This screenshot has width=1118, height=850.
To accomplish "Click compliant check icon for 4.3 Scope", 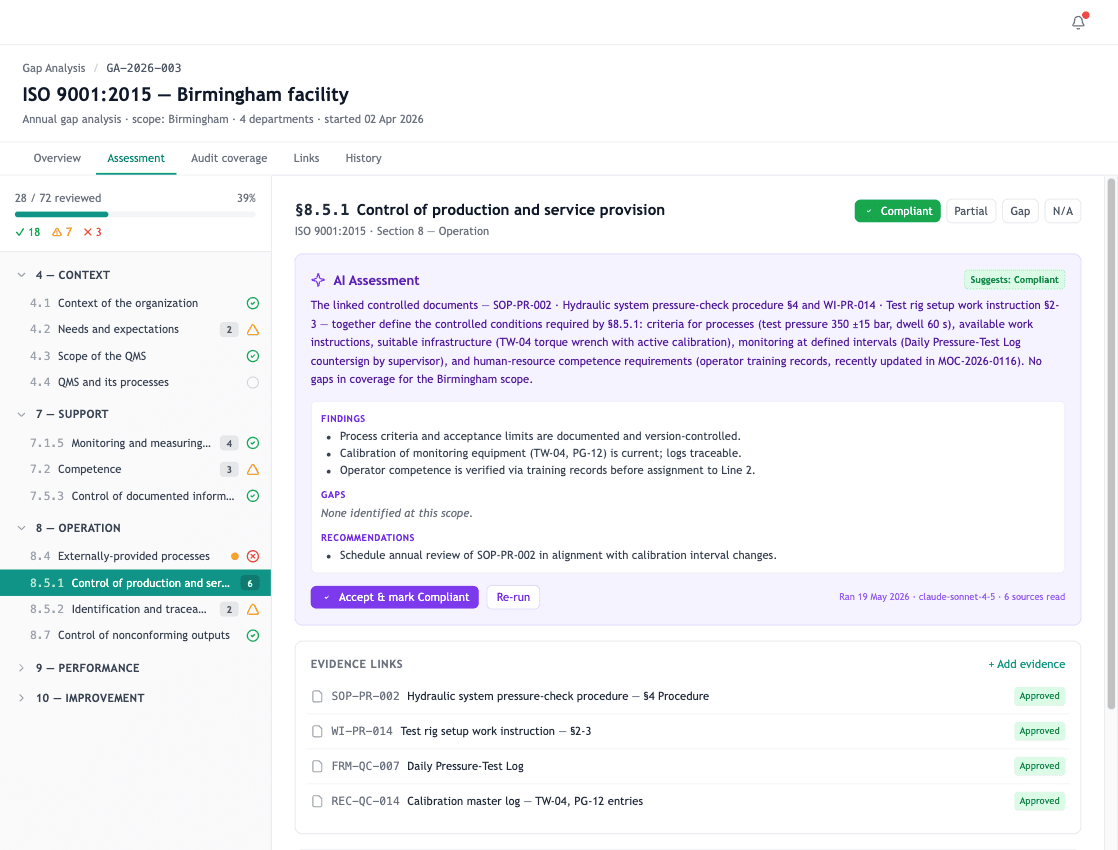I will pyautogui.click(x=252, y=356).
